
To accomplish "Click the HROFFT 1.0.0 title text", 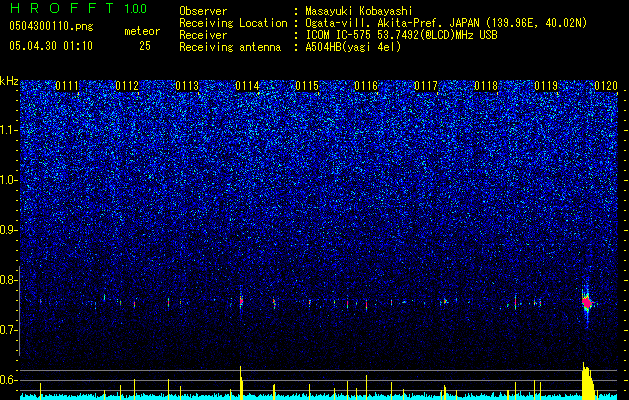I will point(79,8).
